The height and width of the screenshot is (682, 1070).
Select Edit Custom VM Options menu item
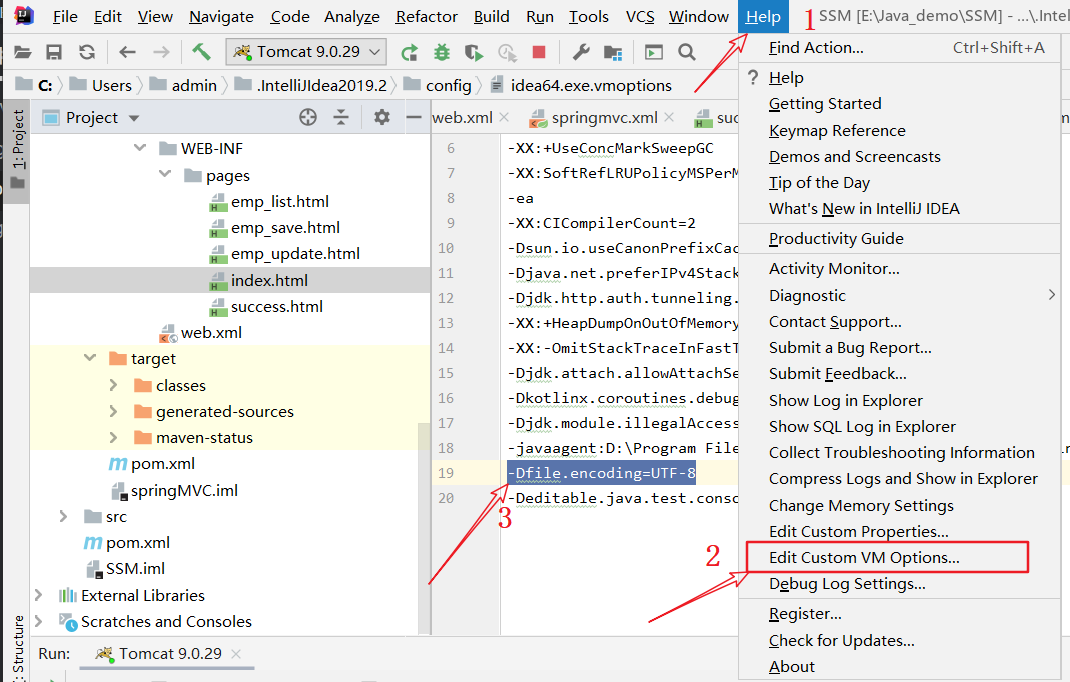[x=899, y=558]
